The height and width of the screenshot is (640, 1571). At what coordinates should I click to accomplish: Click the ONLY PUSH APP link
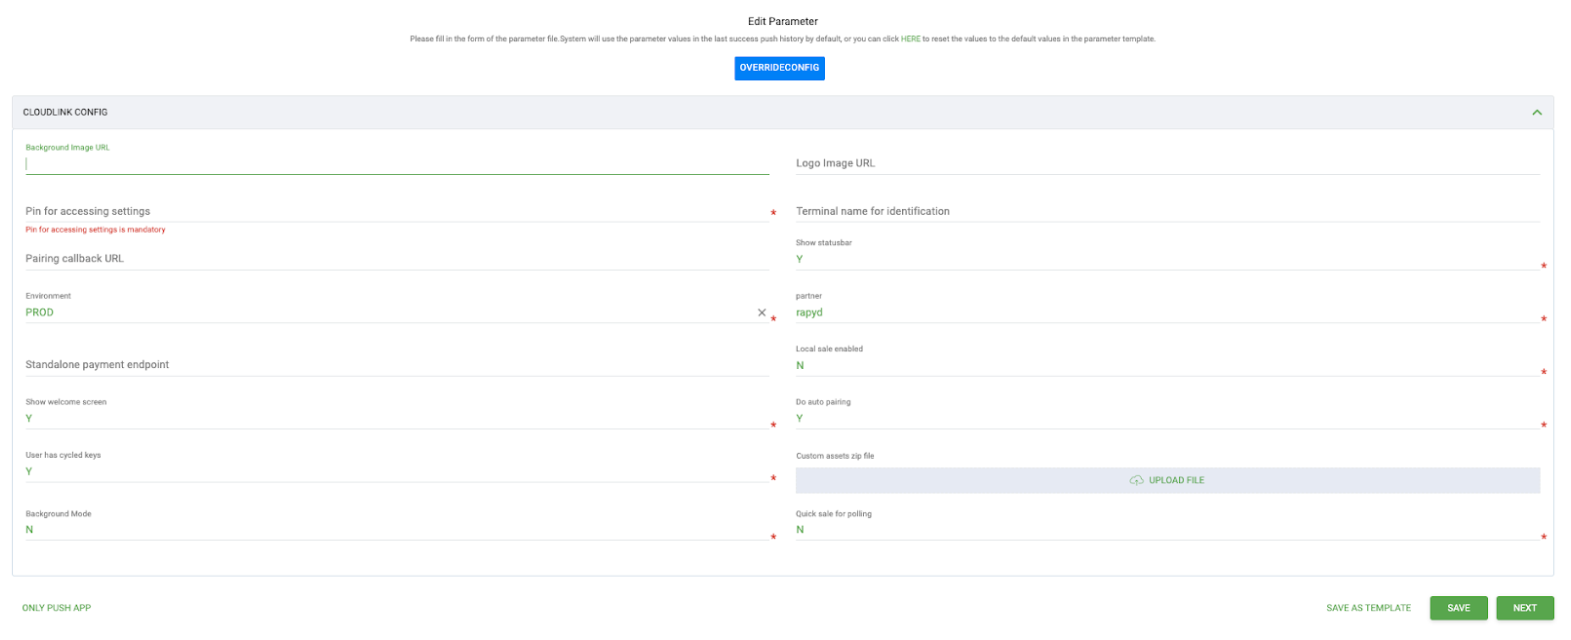tap(56, 608)
